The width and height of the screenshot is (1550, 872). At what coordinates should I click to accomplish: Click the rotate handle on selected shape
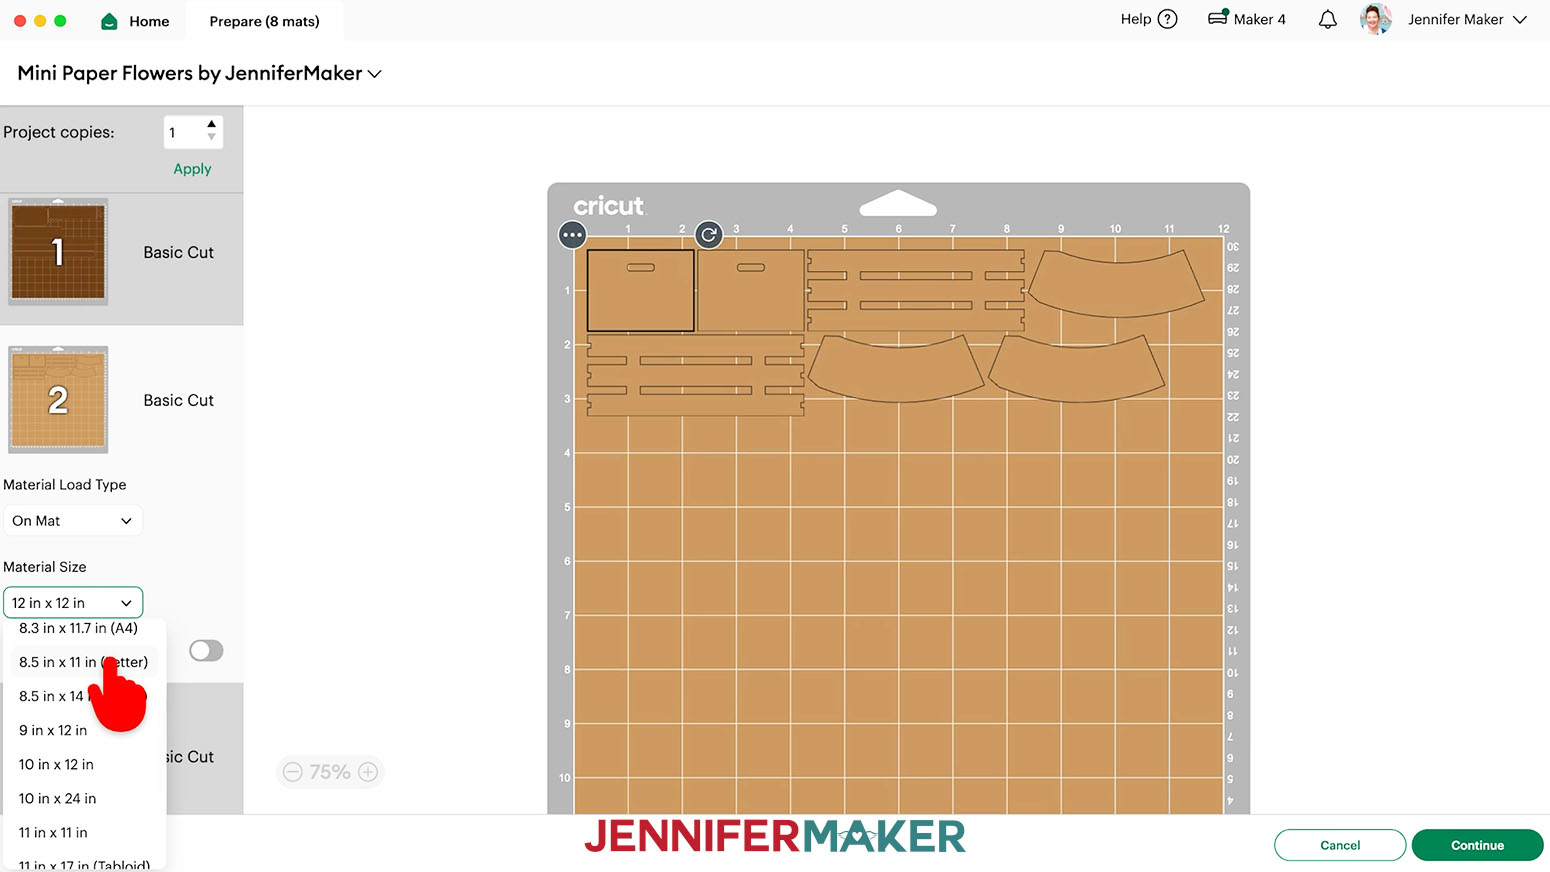709,235
